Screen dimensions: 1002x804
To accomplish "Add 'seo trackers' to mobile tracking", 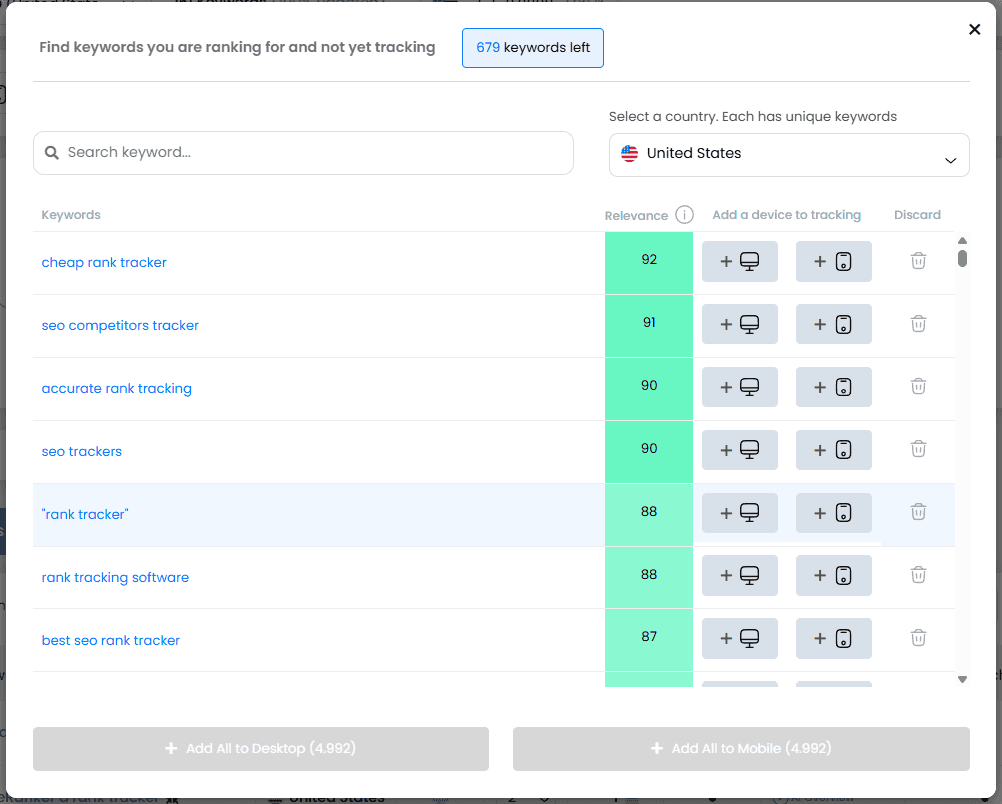I will tap(833, 451).
